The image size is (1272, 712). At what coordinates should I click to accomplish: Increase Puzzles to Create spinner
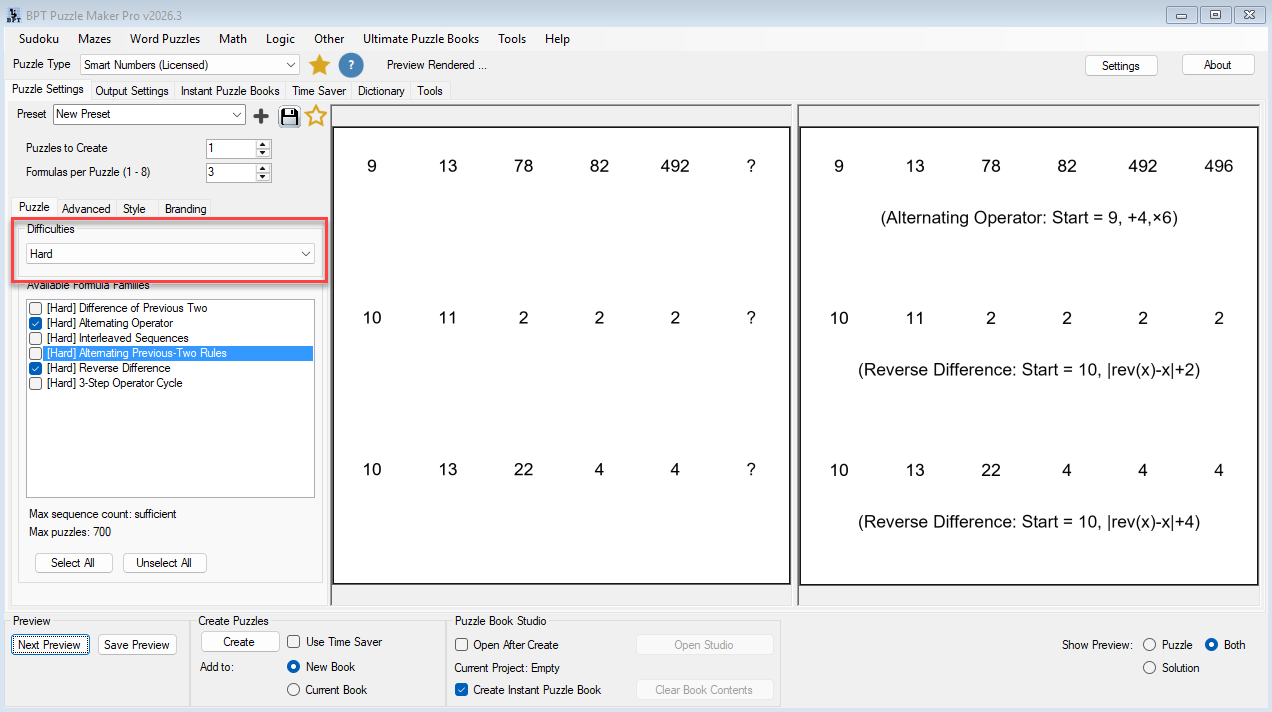click(263, 144)
